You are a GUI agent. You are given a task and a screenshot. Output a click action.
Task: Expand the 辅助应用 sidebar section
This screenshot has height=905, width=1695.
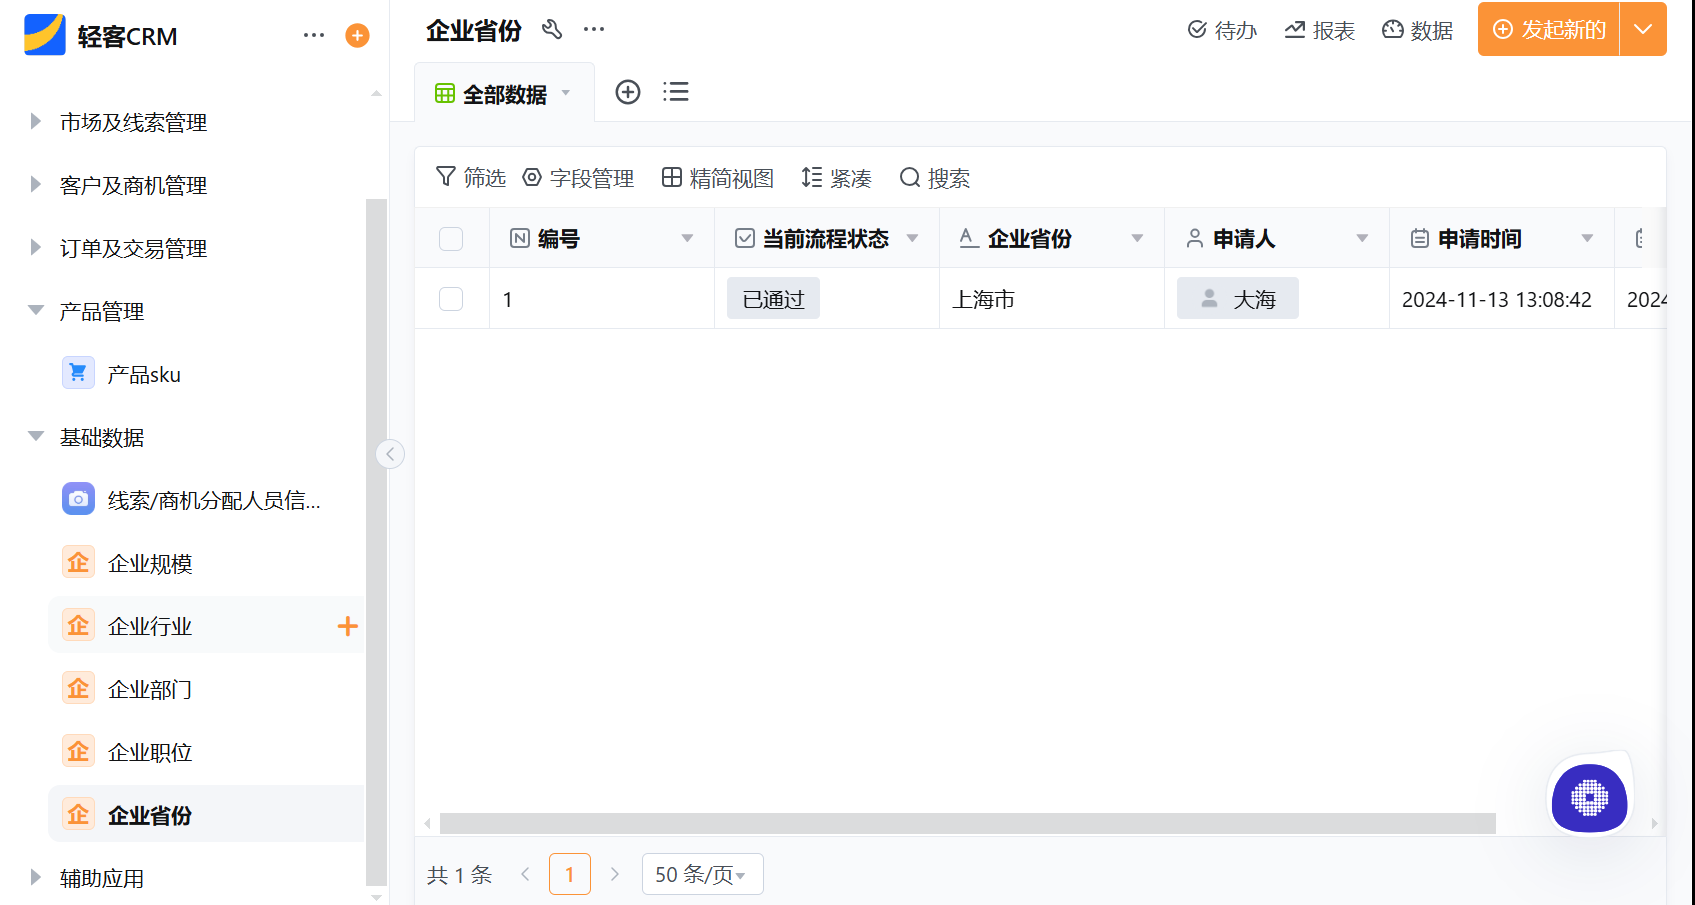point(100,877)
